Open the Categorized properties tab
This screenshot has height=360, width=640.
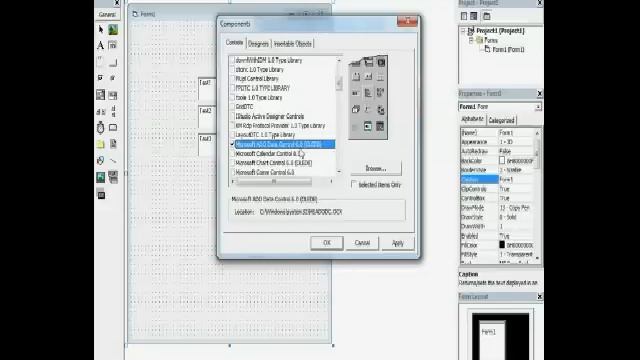click(502, 120)
